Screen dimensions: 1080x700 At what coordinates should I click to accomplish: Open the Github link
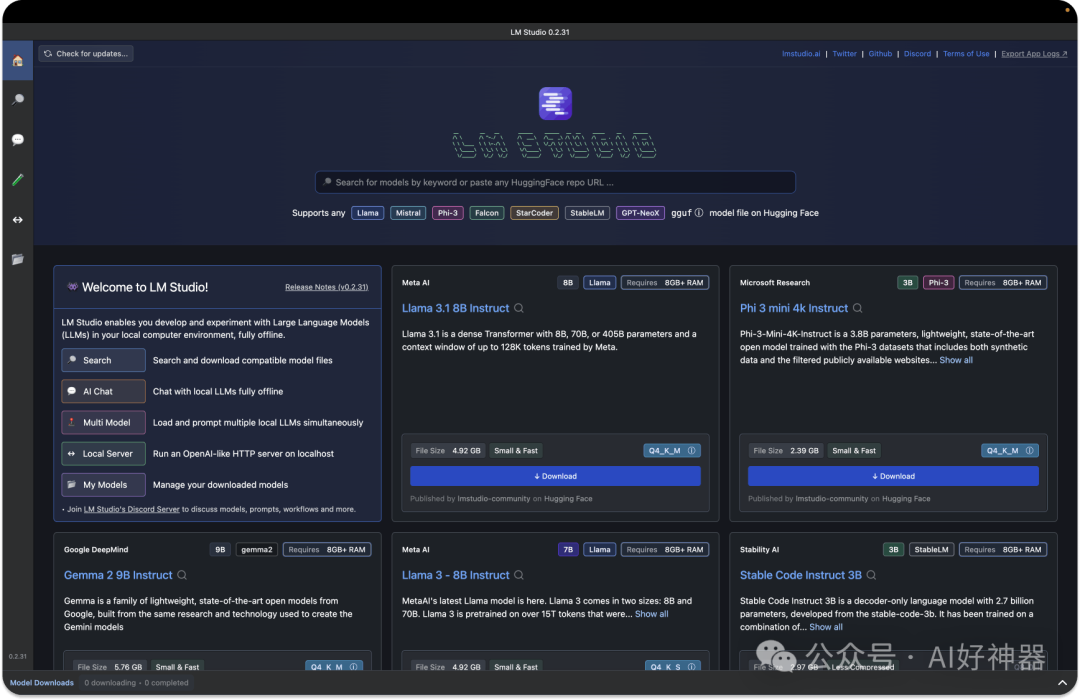[x=880, y=54]
